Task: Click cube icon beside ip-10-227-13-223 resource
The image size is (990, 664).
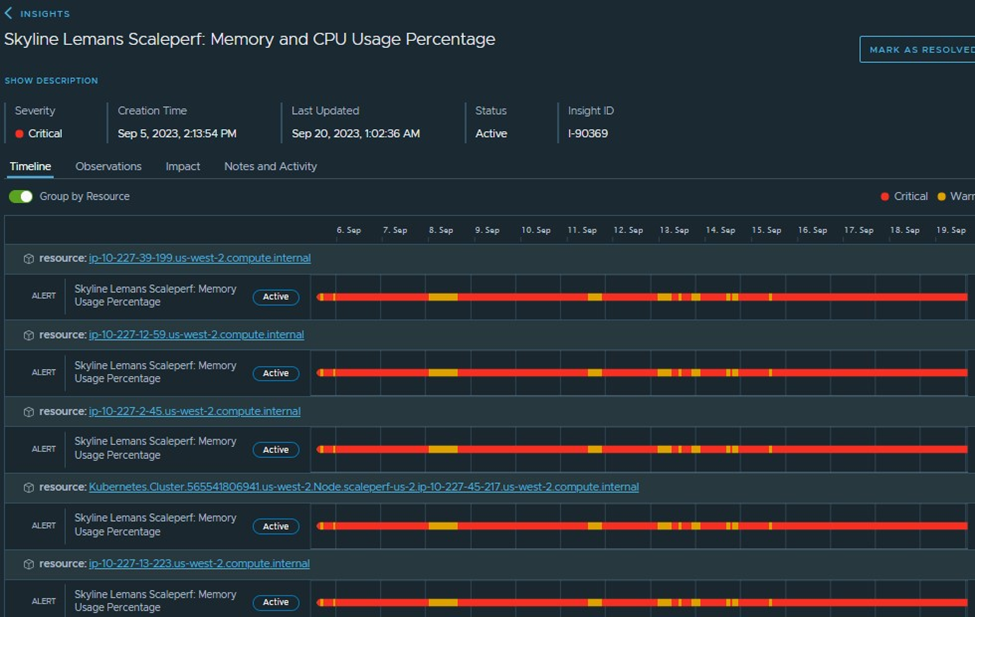Action: pyautogui.click(x=29, y=564)
